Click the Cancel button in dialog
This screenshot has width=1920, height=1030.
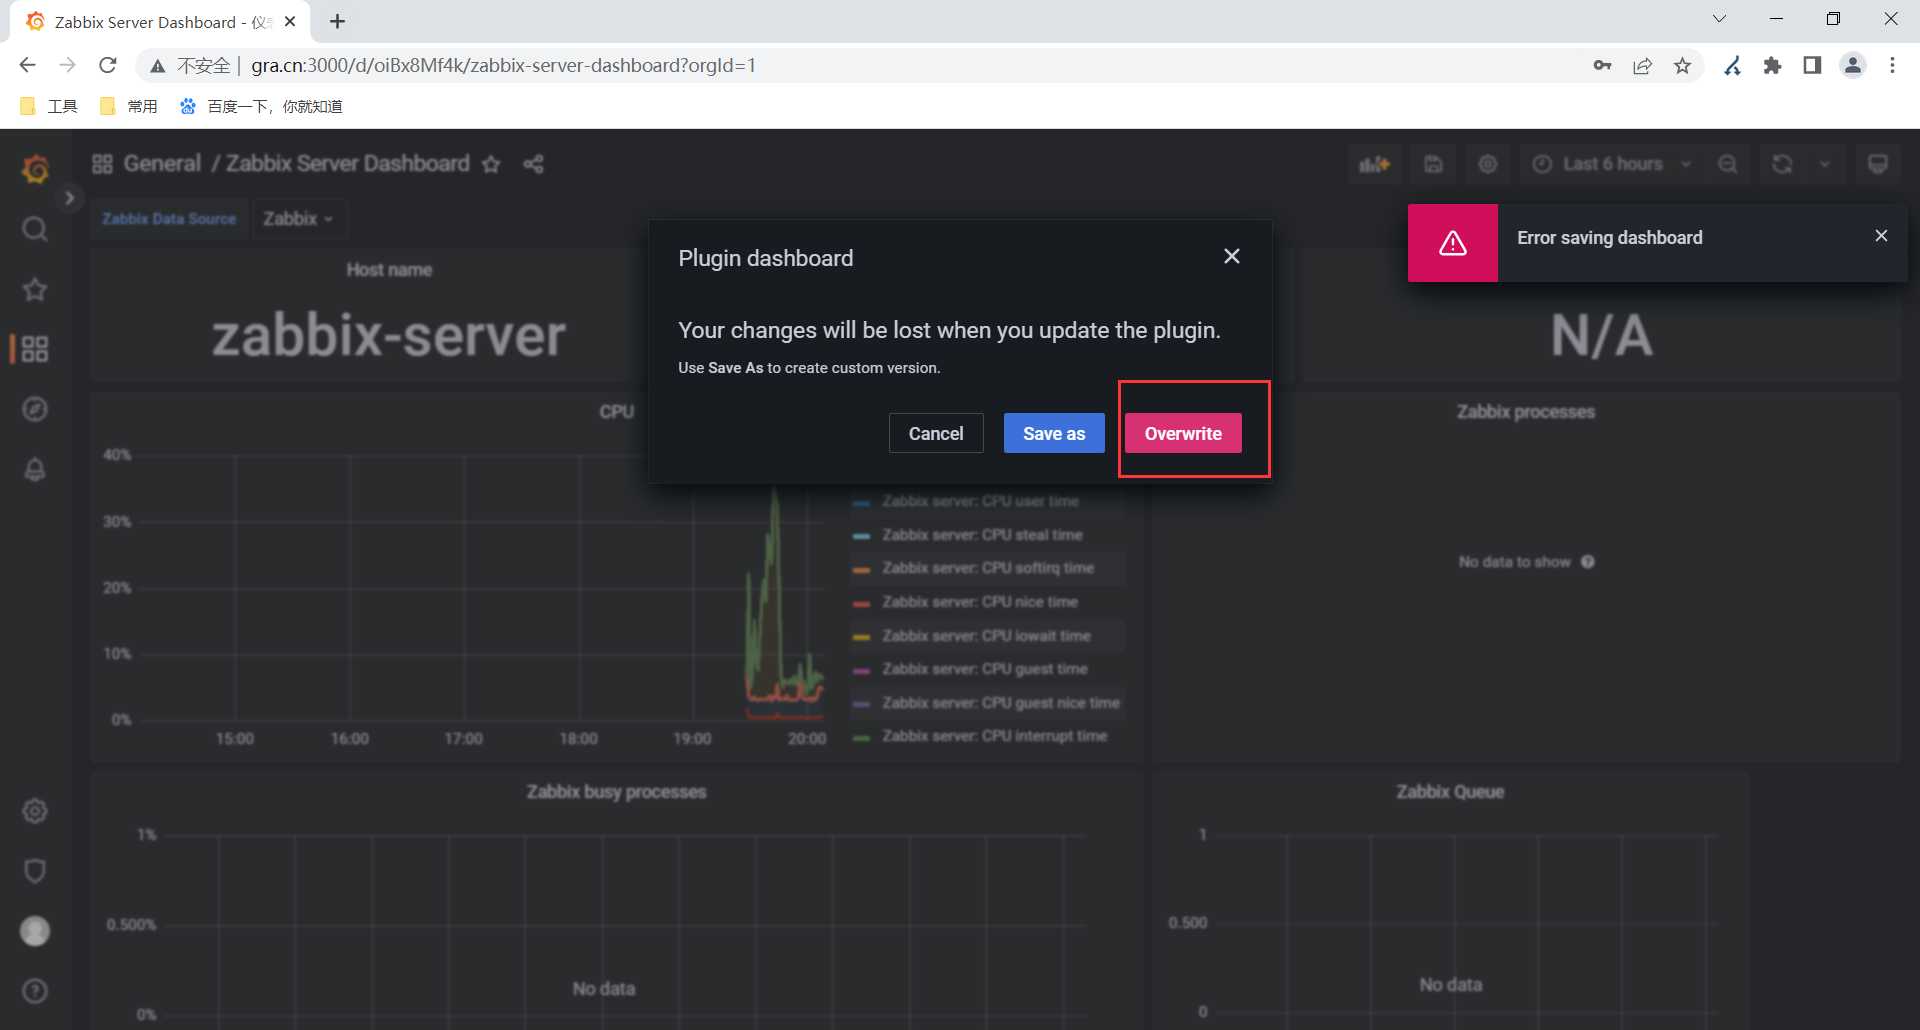pyautogui.click(x=936, y=433)
